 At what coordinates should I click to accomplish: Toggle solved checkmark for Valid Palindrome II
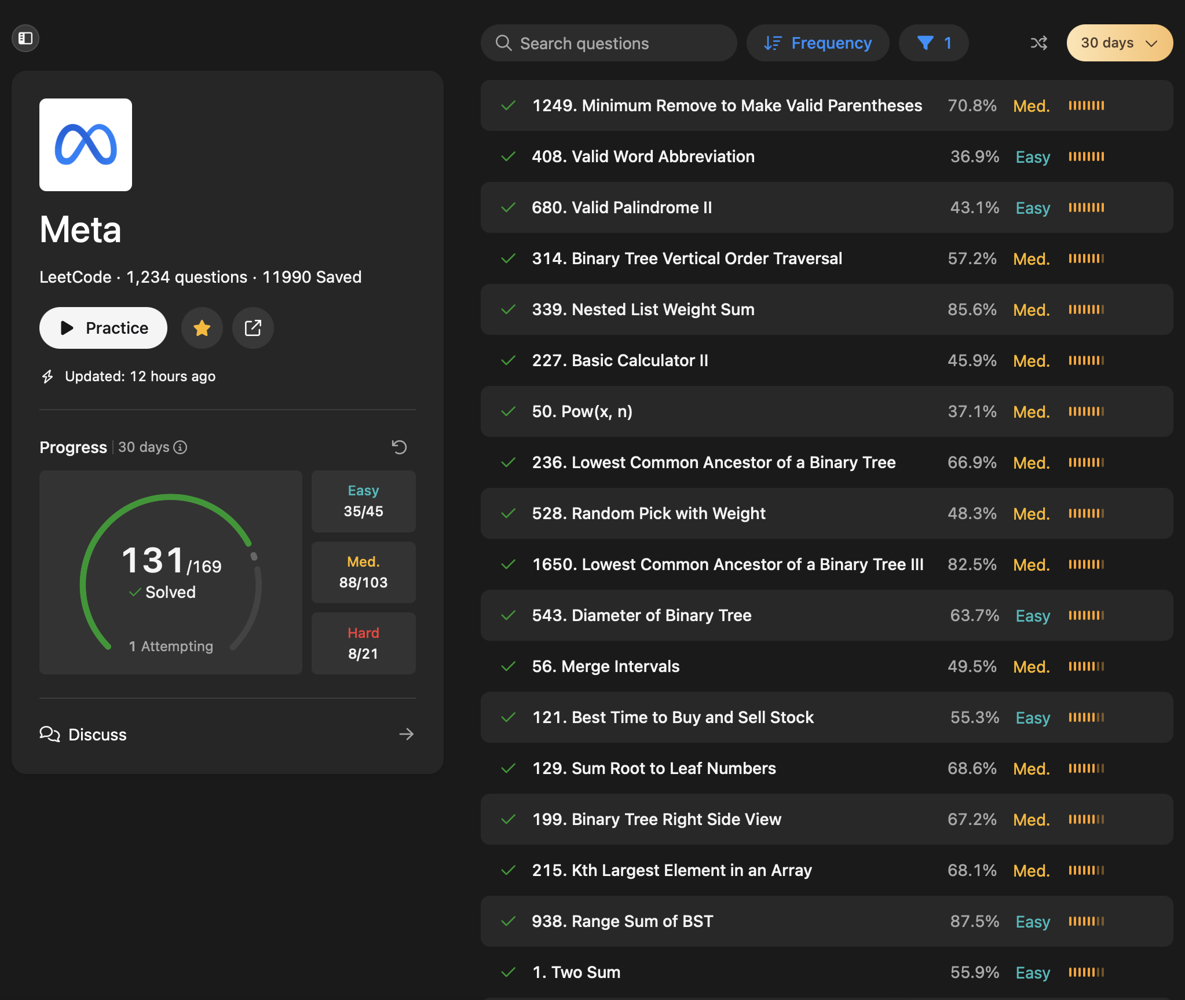point(509,208)
